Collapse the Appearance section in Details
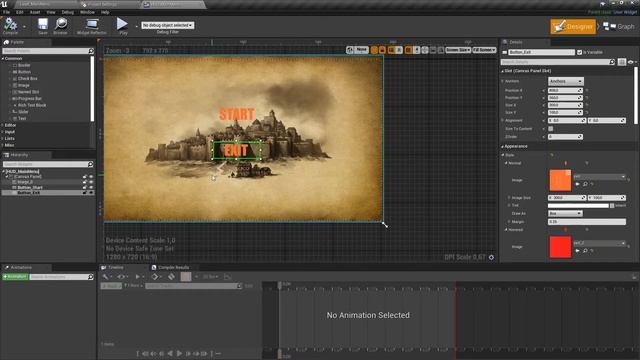Screen dimensions: 640x360 click(x=502, y=146)
